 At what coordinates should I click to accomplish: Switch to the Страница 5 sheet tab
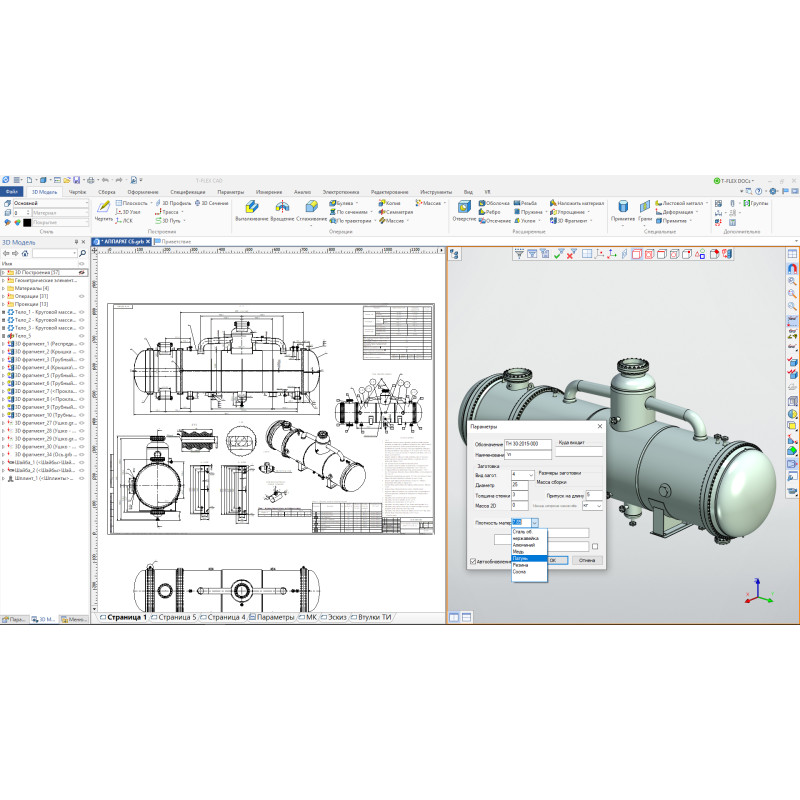pyautogui.click(x=177, y=618)
